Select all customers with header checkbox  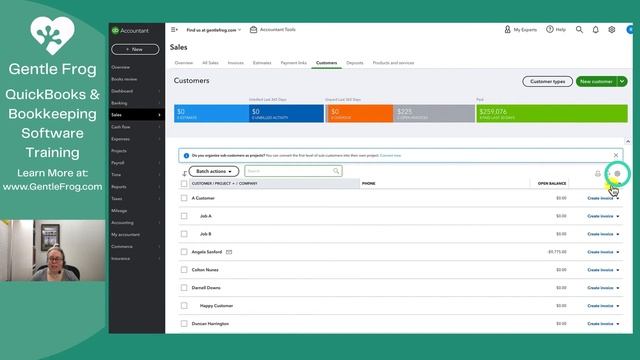tap(184, 184)
